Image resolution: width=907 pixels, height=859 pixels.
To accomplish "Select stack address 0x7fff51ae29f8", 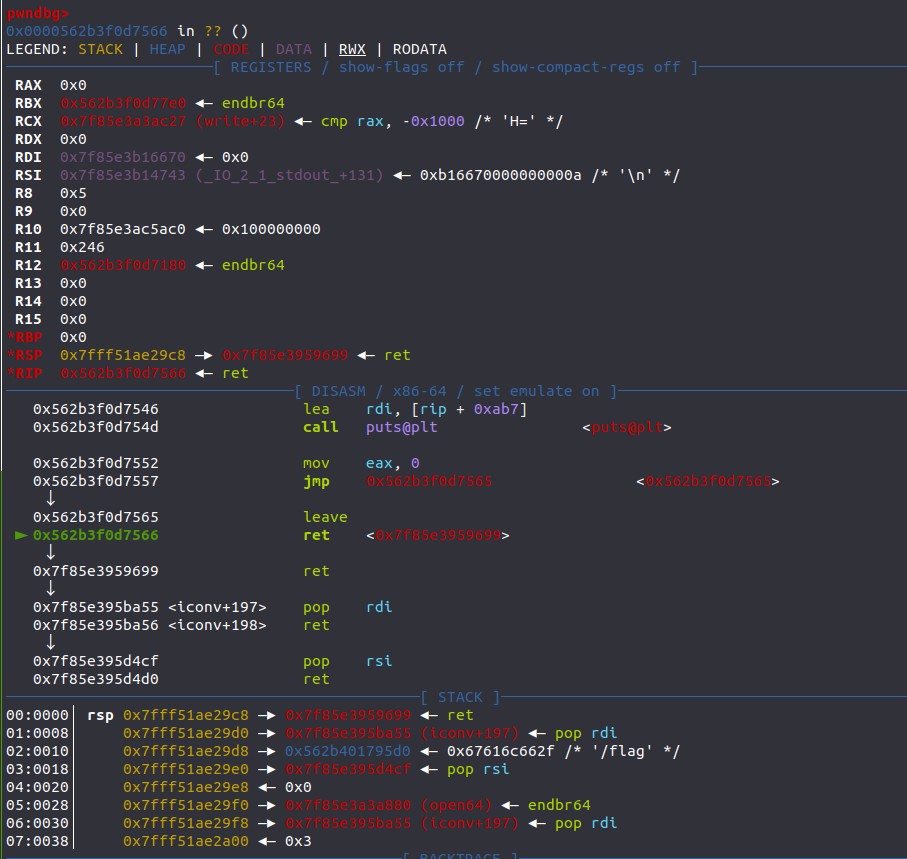I will coord(186,823).
